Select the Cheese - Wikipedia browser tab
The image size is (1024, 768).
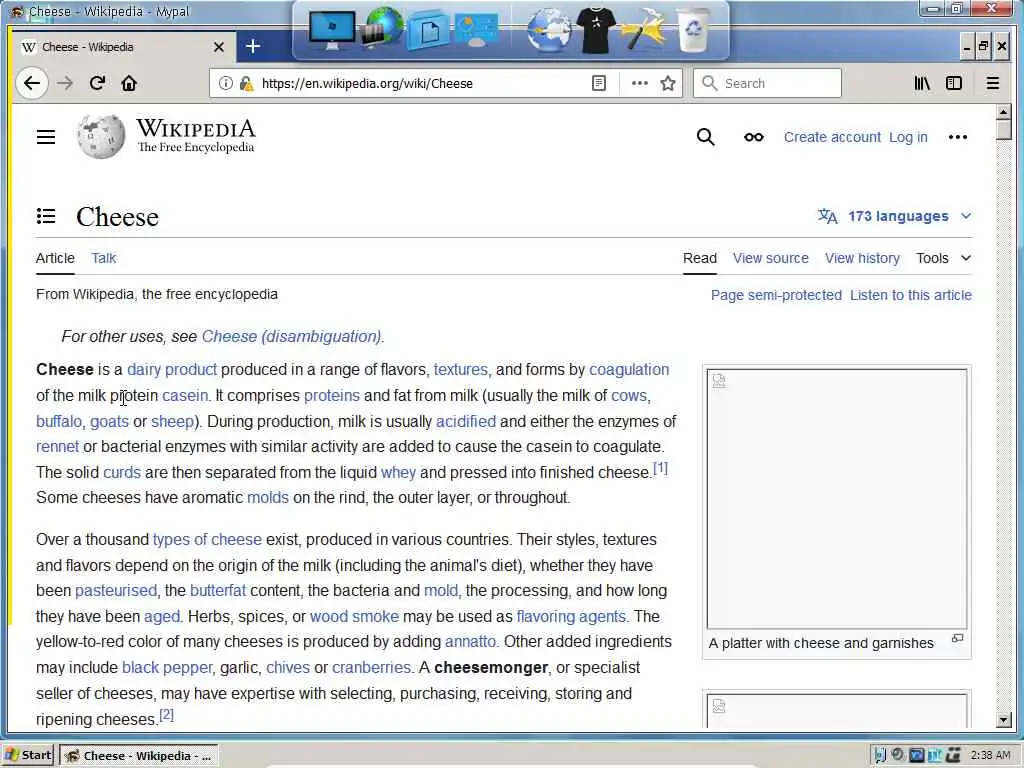click(123, 47)
